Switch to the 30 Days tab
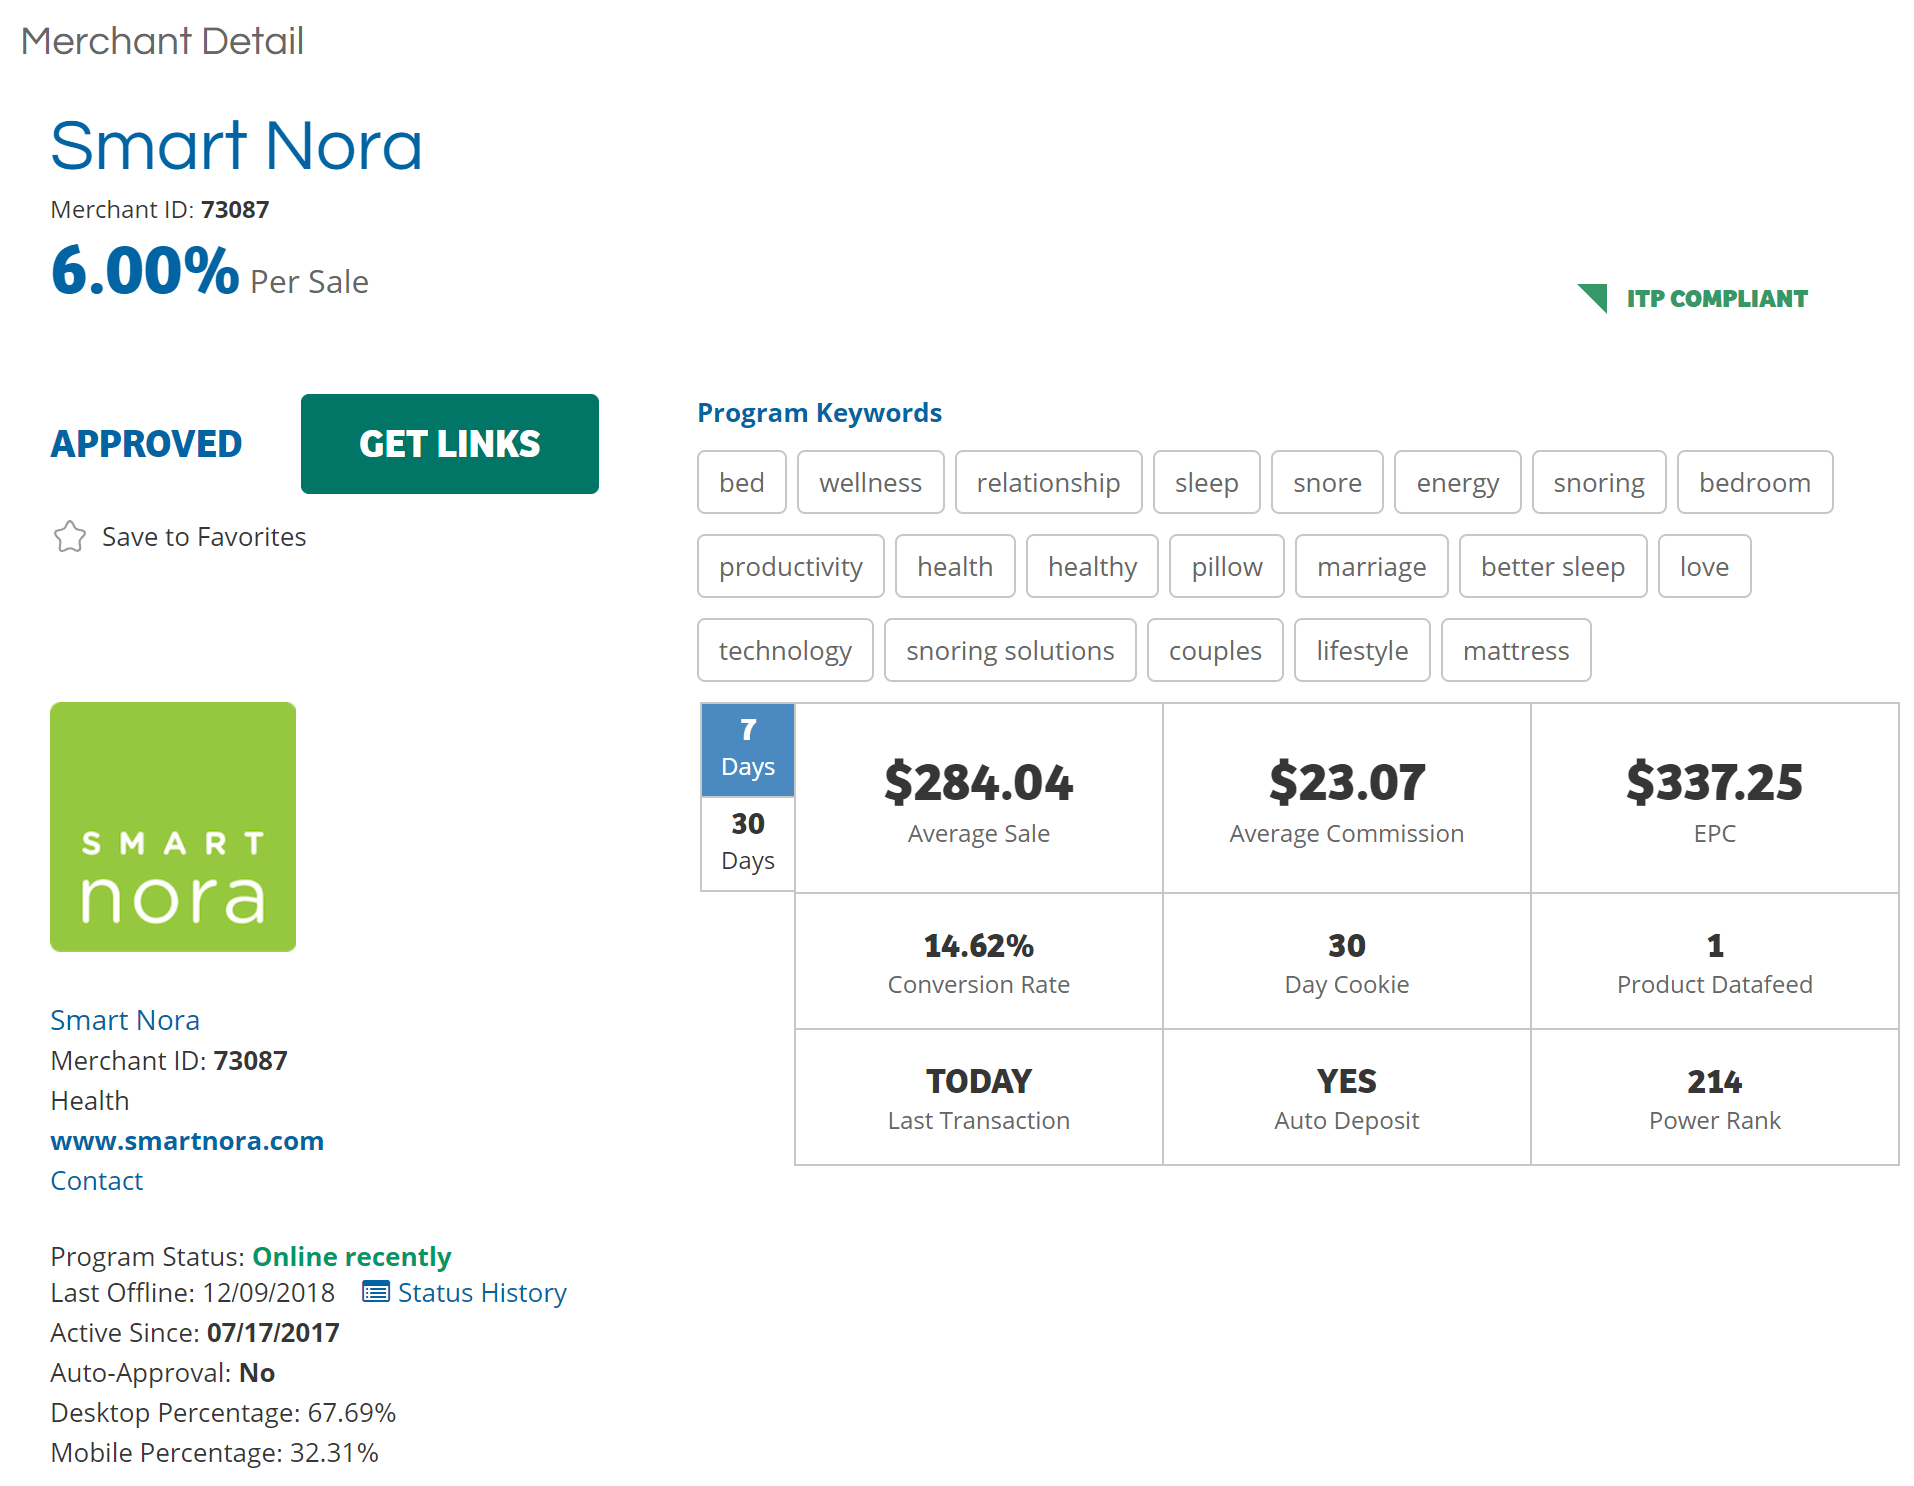1914x1486 pixels. pyautogui.click(x=748, y=843)
